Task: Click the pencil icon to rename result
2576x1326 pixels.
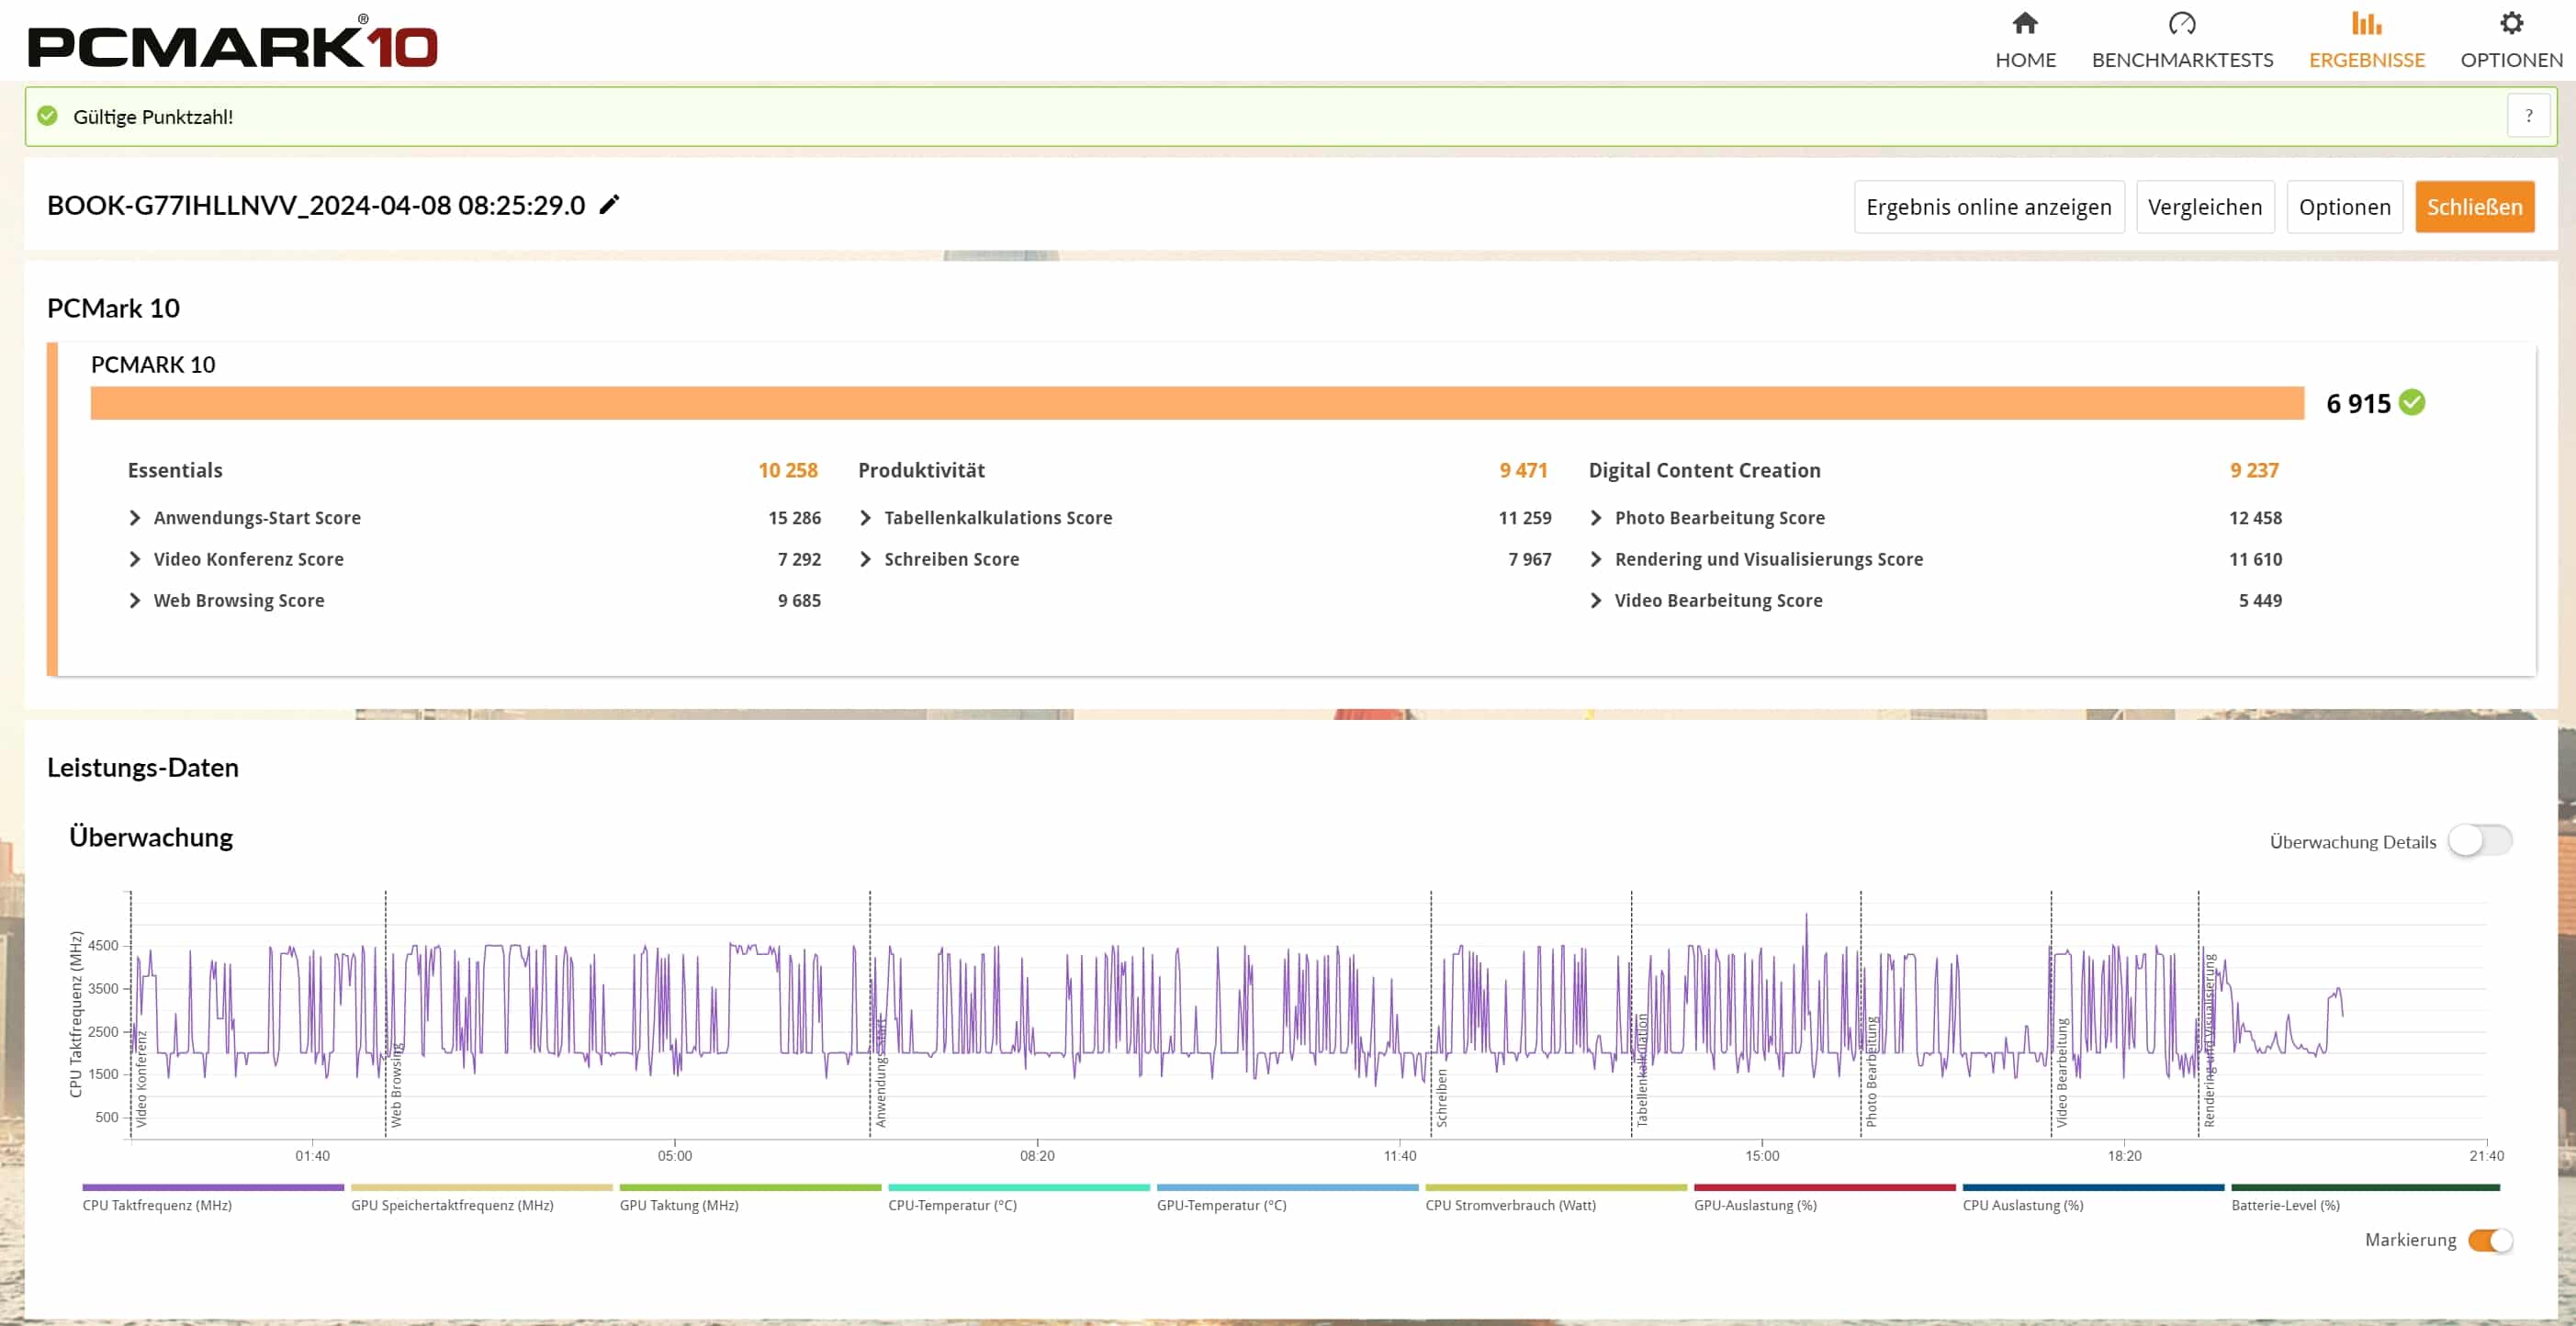Action: (609, 205)
